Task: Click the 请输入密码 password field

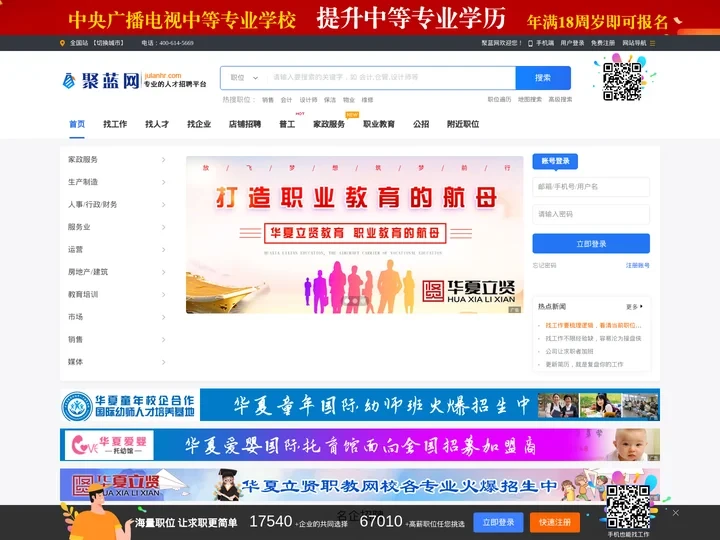Action: (591, 214)
